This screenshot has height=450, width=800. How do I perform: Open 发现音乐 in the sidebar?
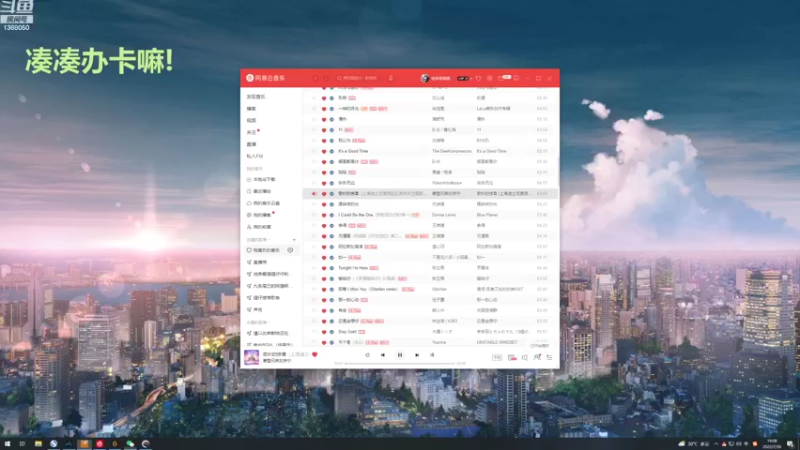tap(256, 96)
